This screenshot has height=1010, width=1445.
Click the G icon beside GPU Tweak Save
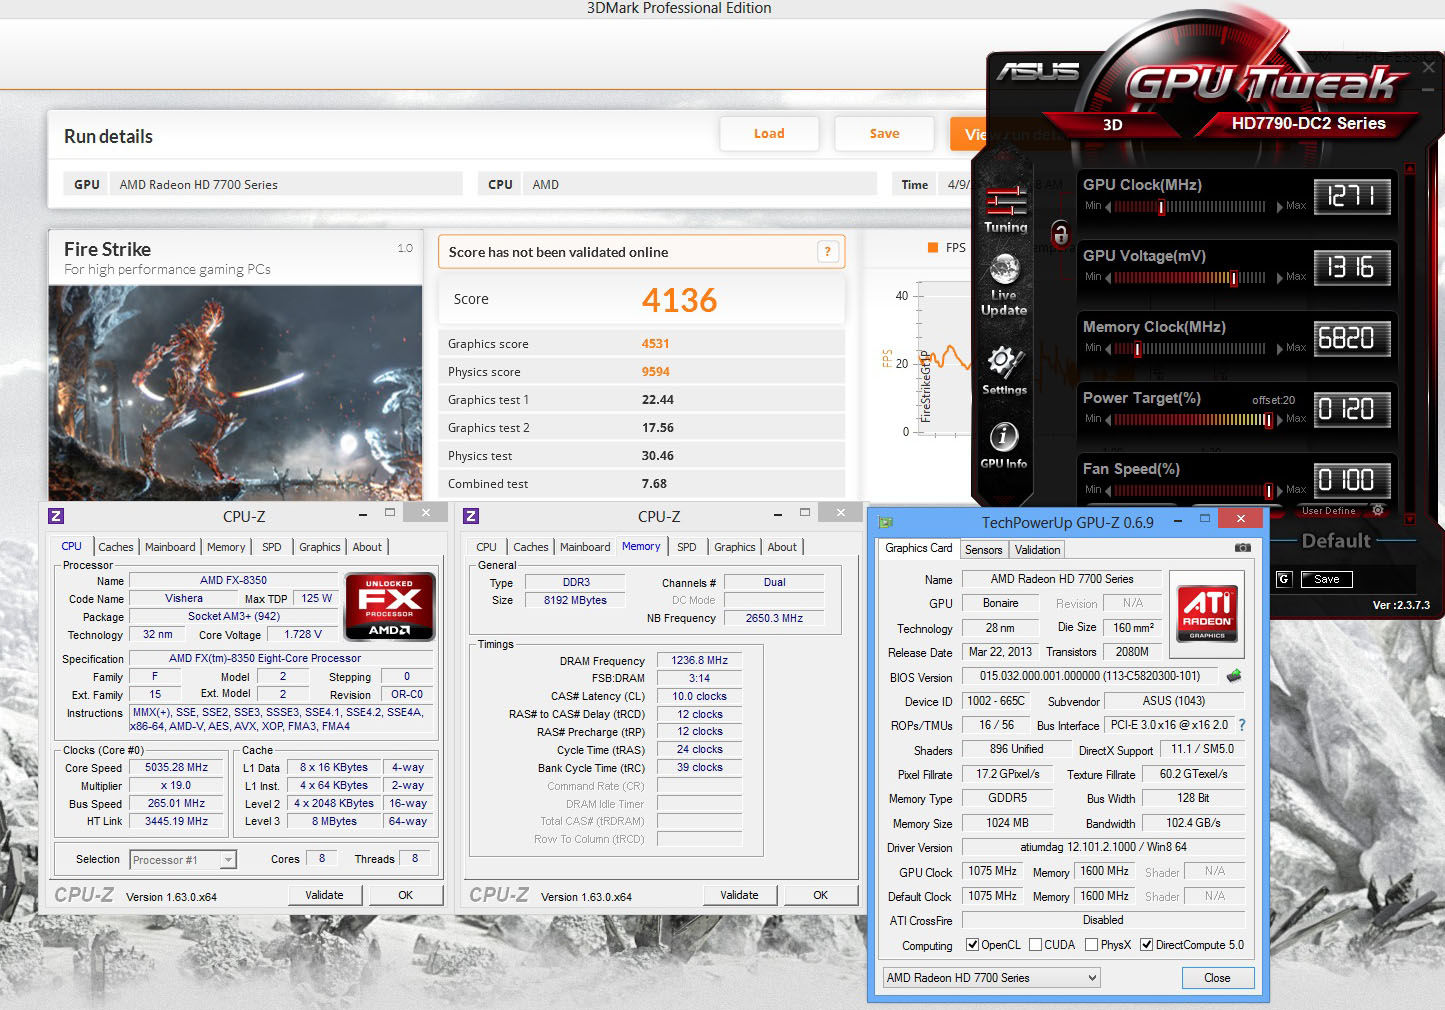coord(1284,579)
